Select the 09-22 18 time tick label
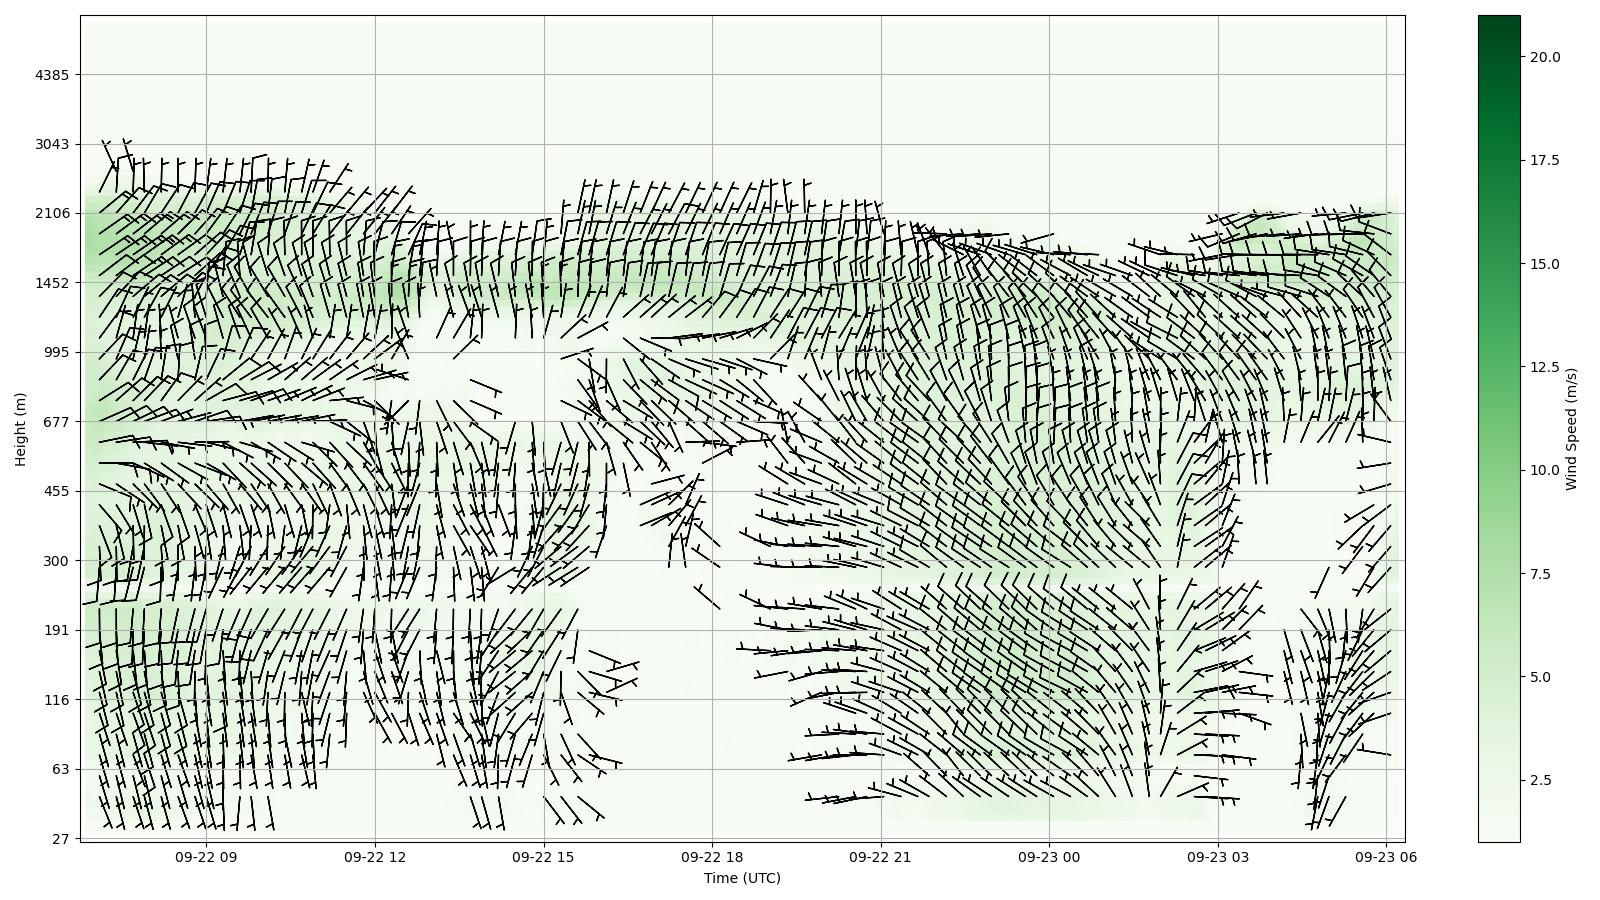Image resolution: width=1600 pixels, height=900 pixels. click(712, 857)
